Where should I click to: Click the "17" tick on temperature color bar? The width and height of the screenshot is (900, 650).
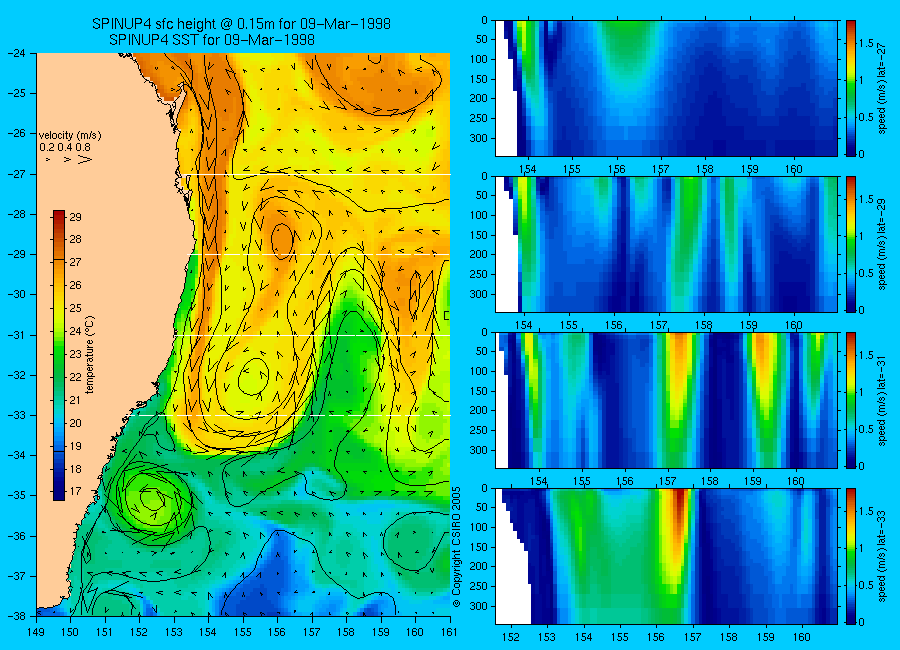pos(75,492)
